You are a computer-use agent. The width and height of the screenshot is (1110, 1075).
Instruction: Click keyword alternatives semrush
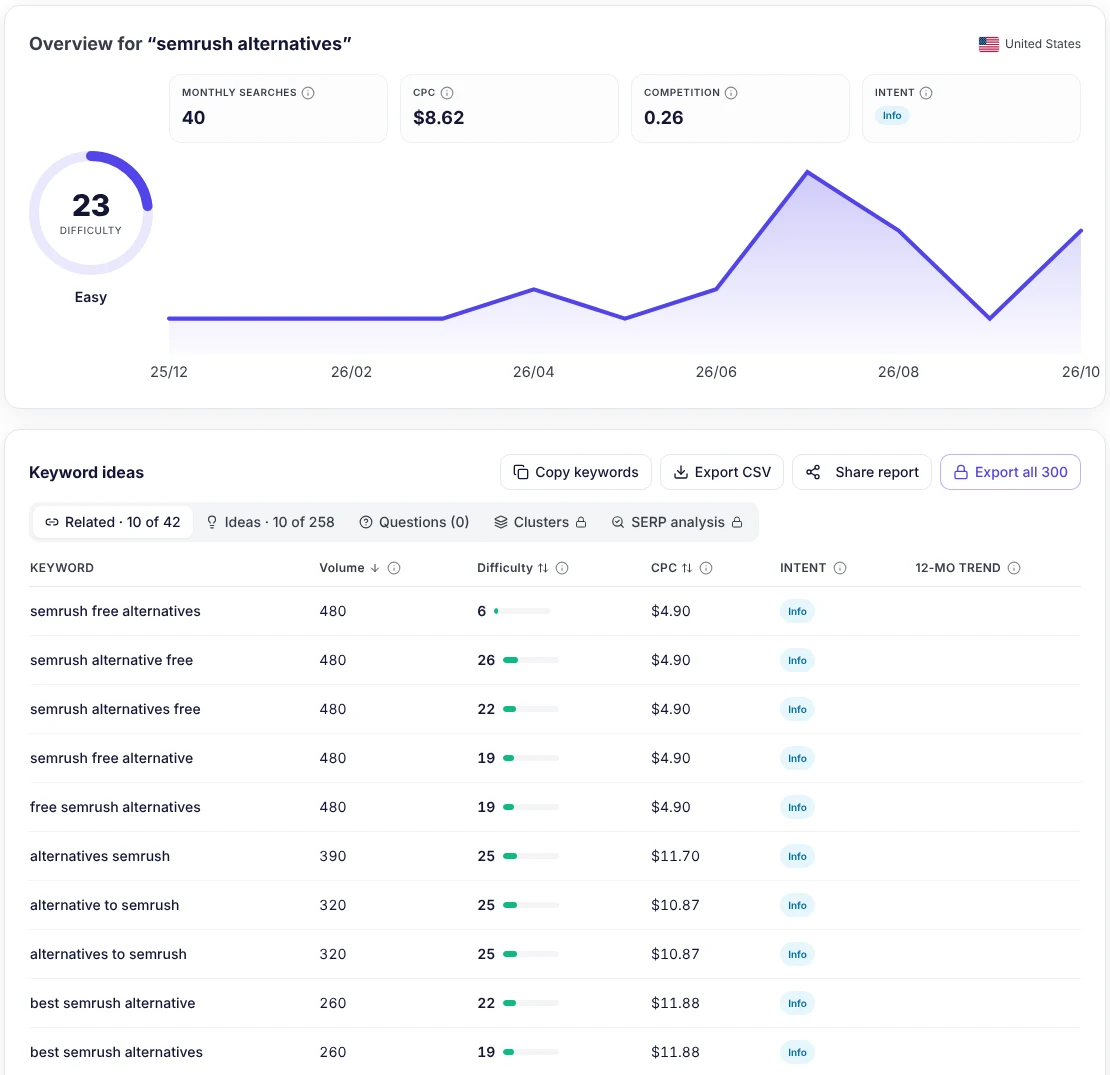coord(100,856)
